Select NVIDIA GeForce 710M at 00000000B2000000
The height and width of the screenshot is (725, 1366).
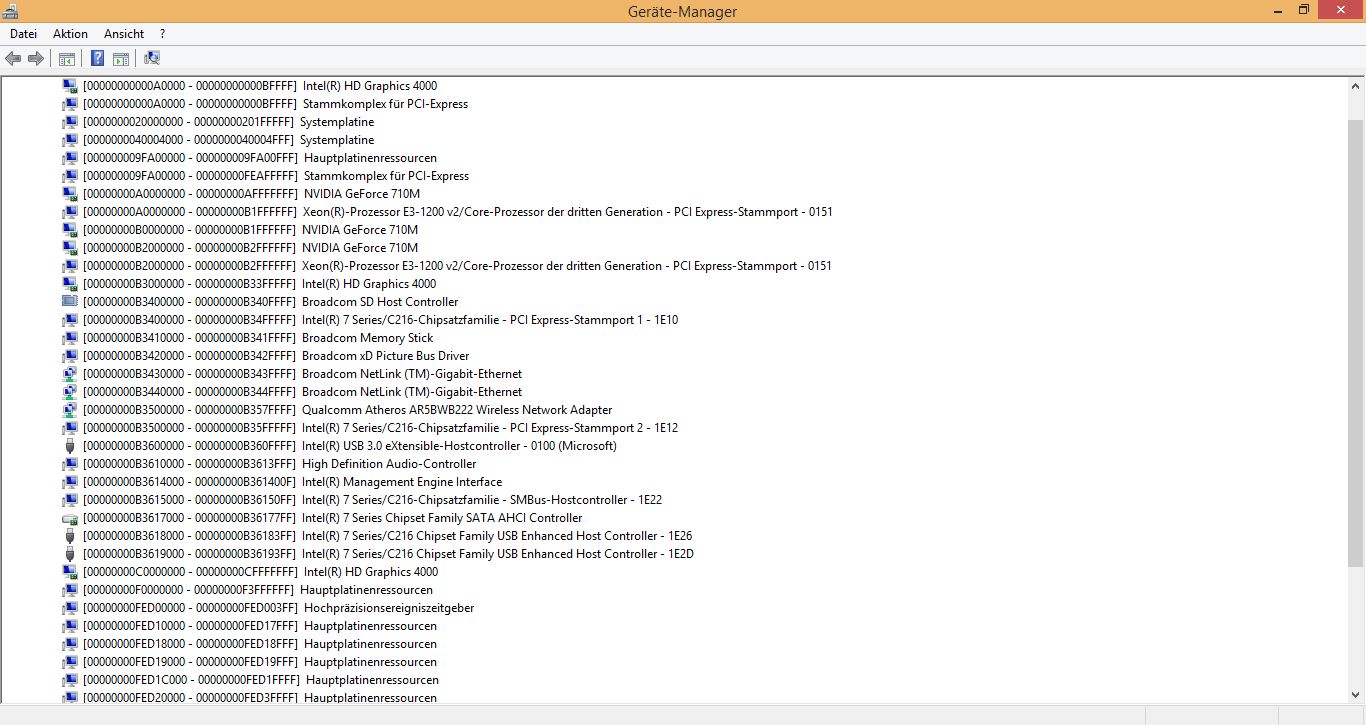click(x=250, y=247)
